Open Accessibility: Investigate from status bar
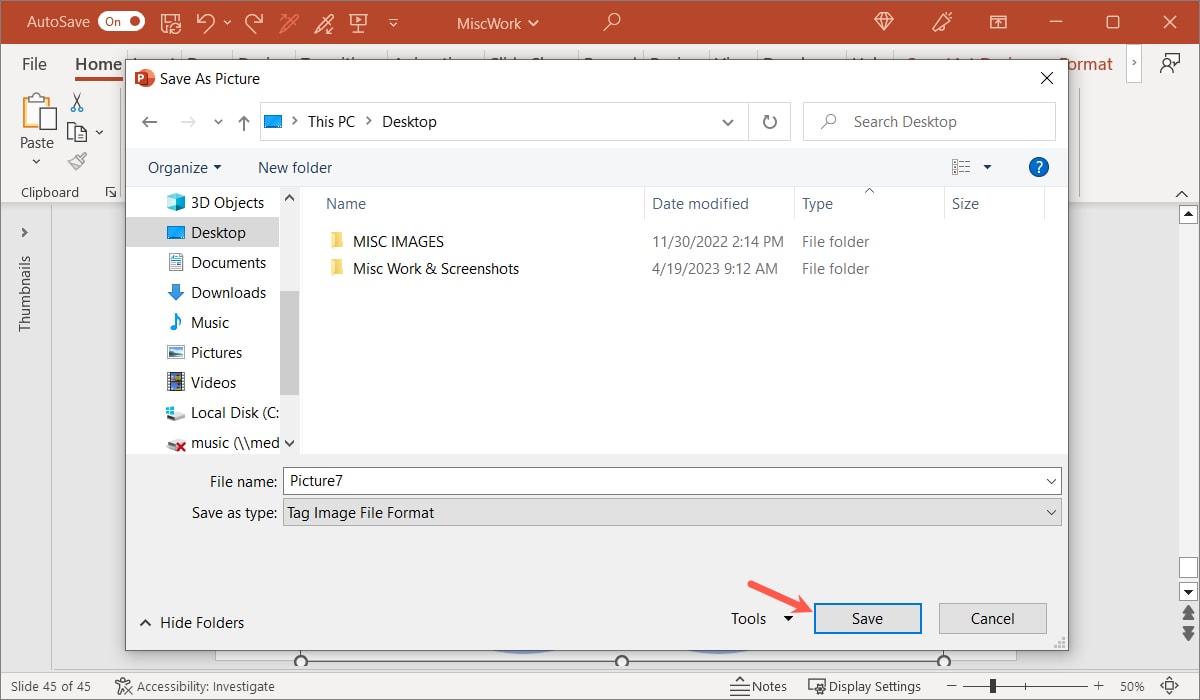Image resolution: width=1200 pixels, height=700 pixels. click(x=196, y=686)
